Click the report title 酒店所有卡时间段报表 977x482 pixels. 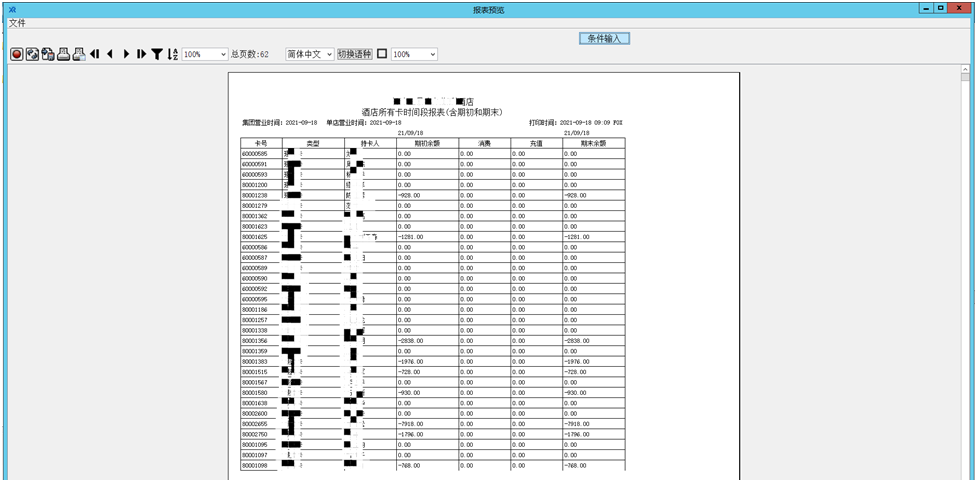tap(433, 111)
